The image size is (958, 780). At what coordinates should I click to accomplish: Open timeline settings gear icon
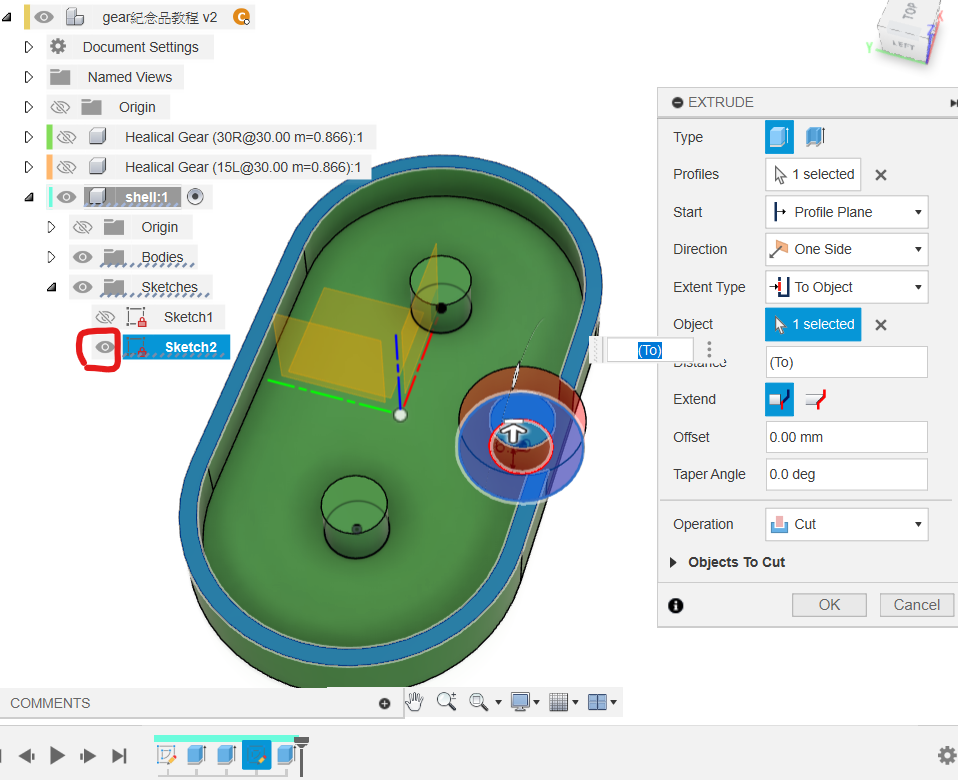[x=945, y=755]
